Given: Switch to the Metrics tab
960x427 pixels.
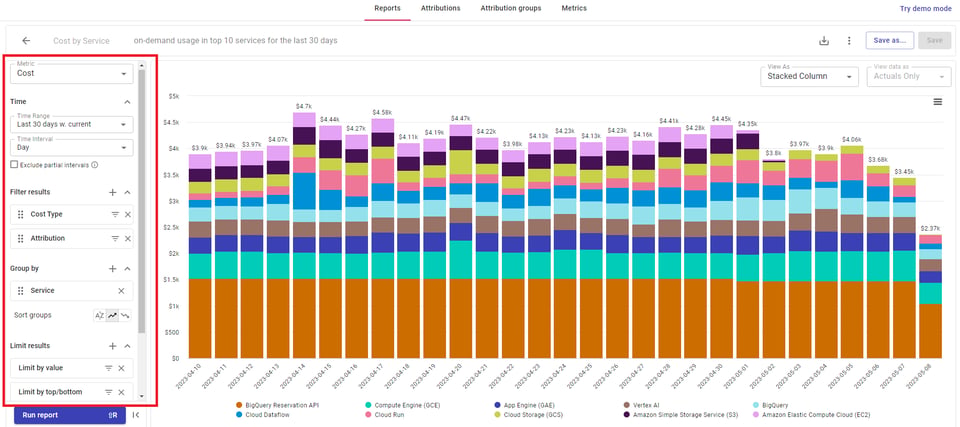Looking at the screenshot, I should tap(574, 9).
